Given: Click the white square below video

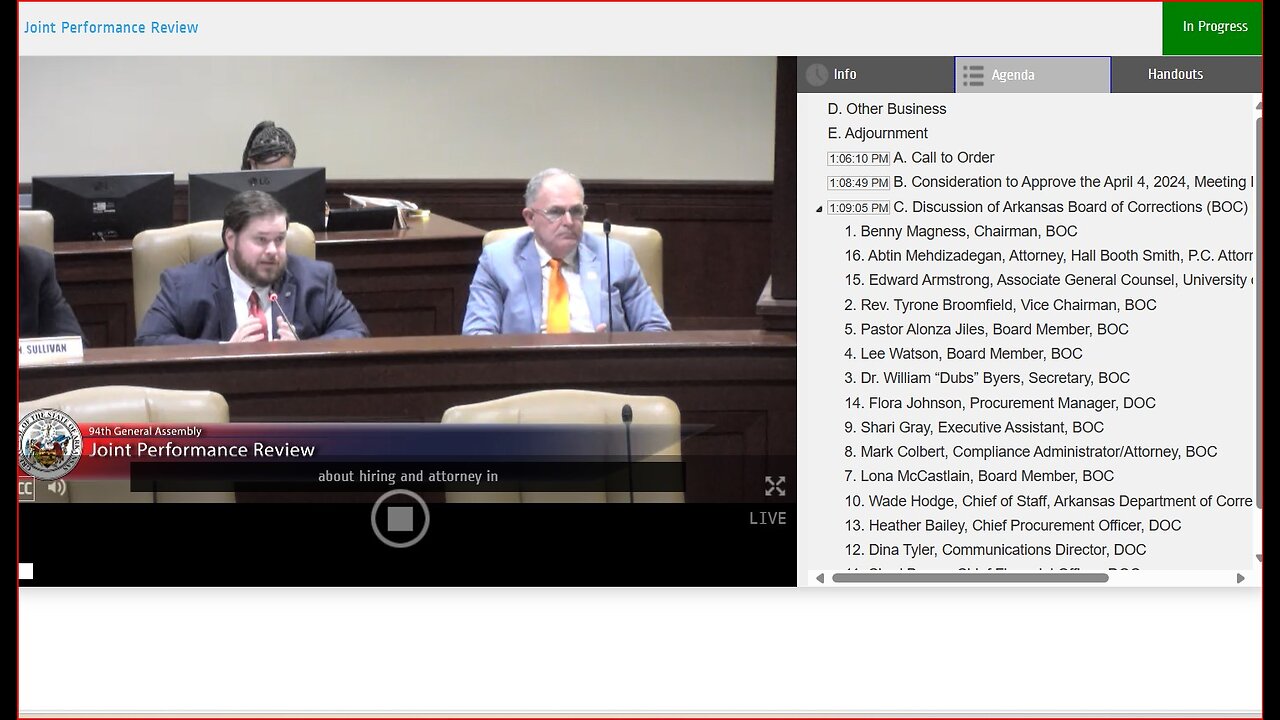Looking at the screenshot, I should pyautogui.click(x=26, y=571).
